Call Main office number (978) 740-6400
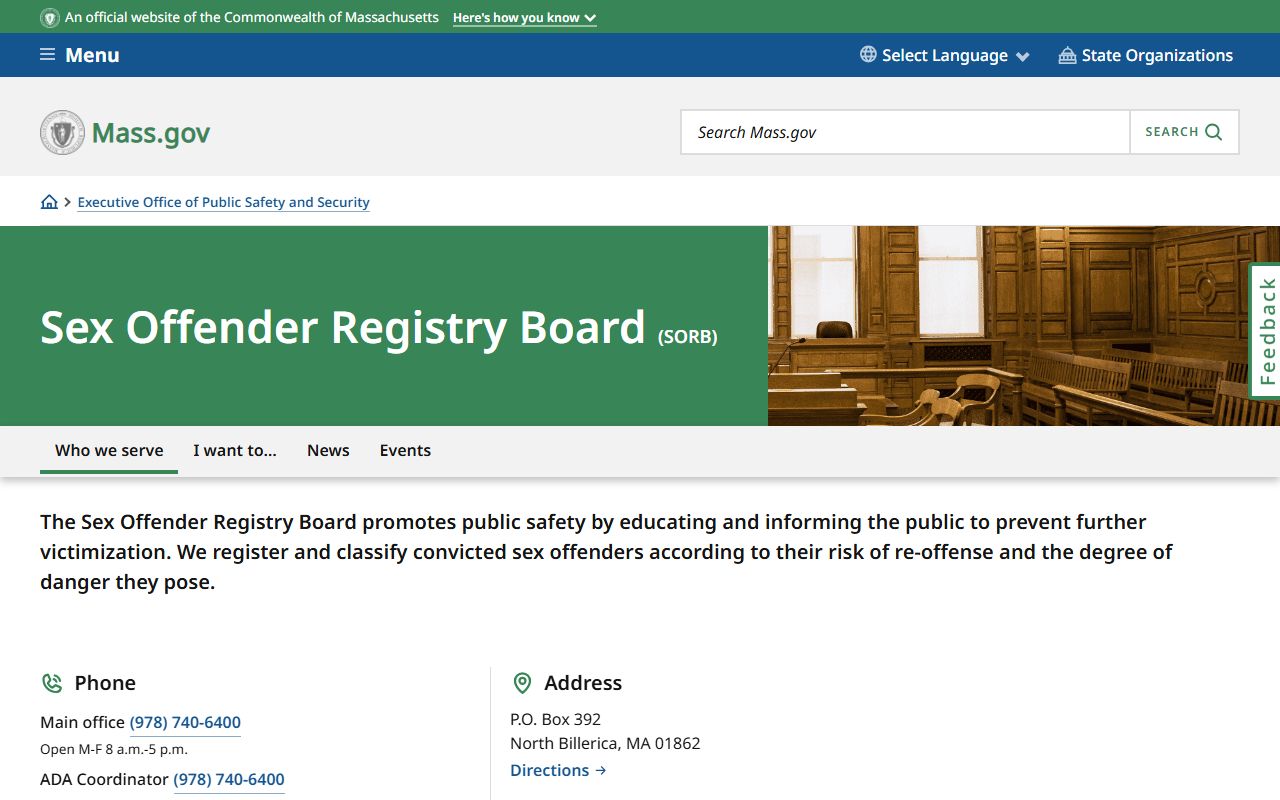This screenshot has width=1280, height=800. (185, 722)
